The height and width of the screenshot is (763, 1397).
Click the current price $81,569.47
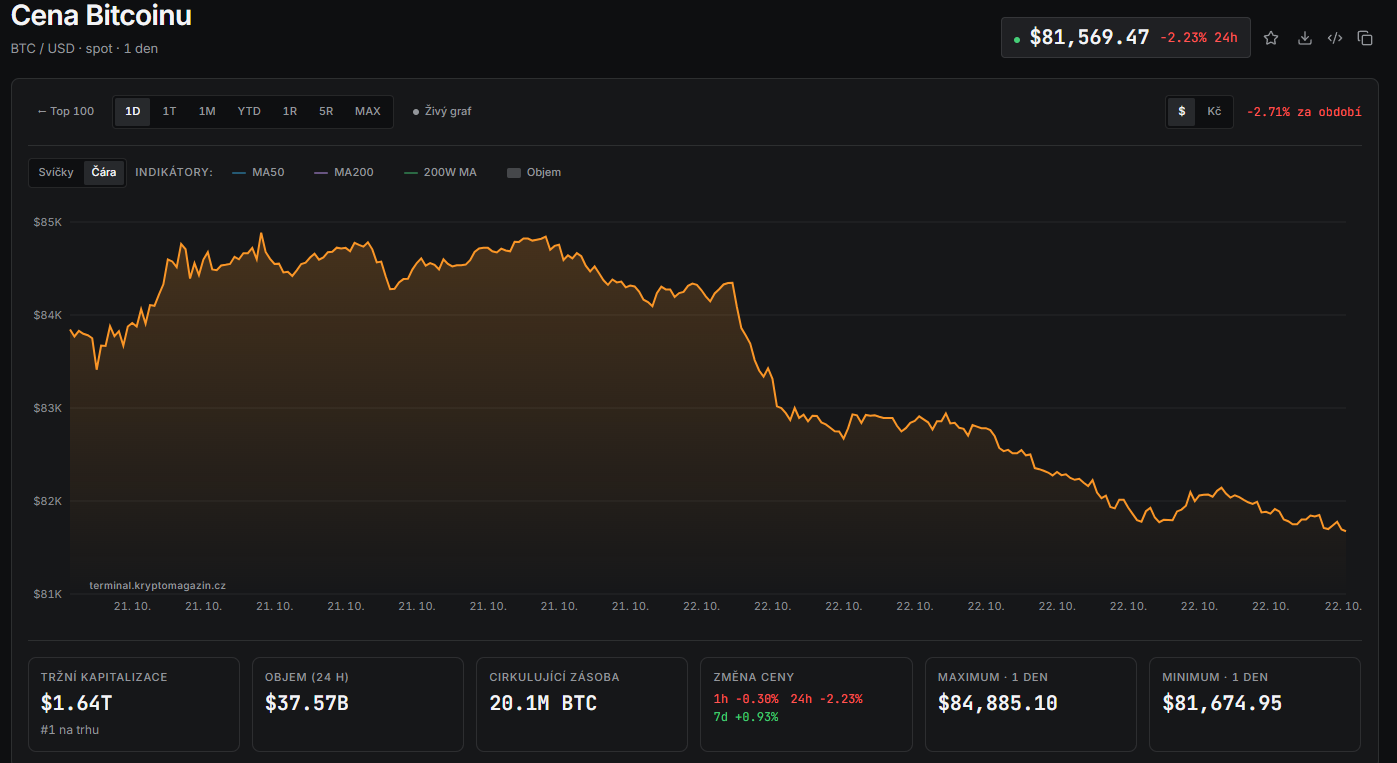(x=1089, y=38)
